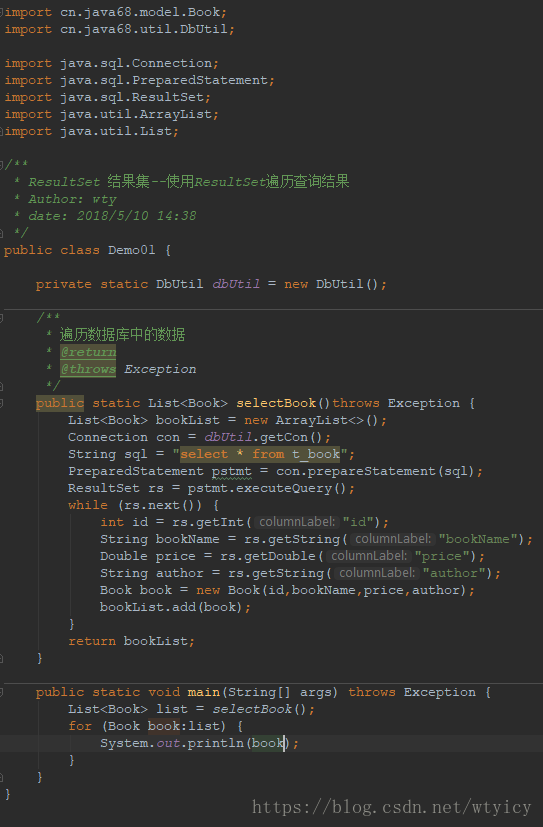Click the getCon() call
Image resolution: width=543 pixels, height=827 pixels.
(292, 437)
